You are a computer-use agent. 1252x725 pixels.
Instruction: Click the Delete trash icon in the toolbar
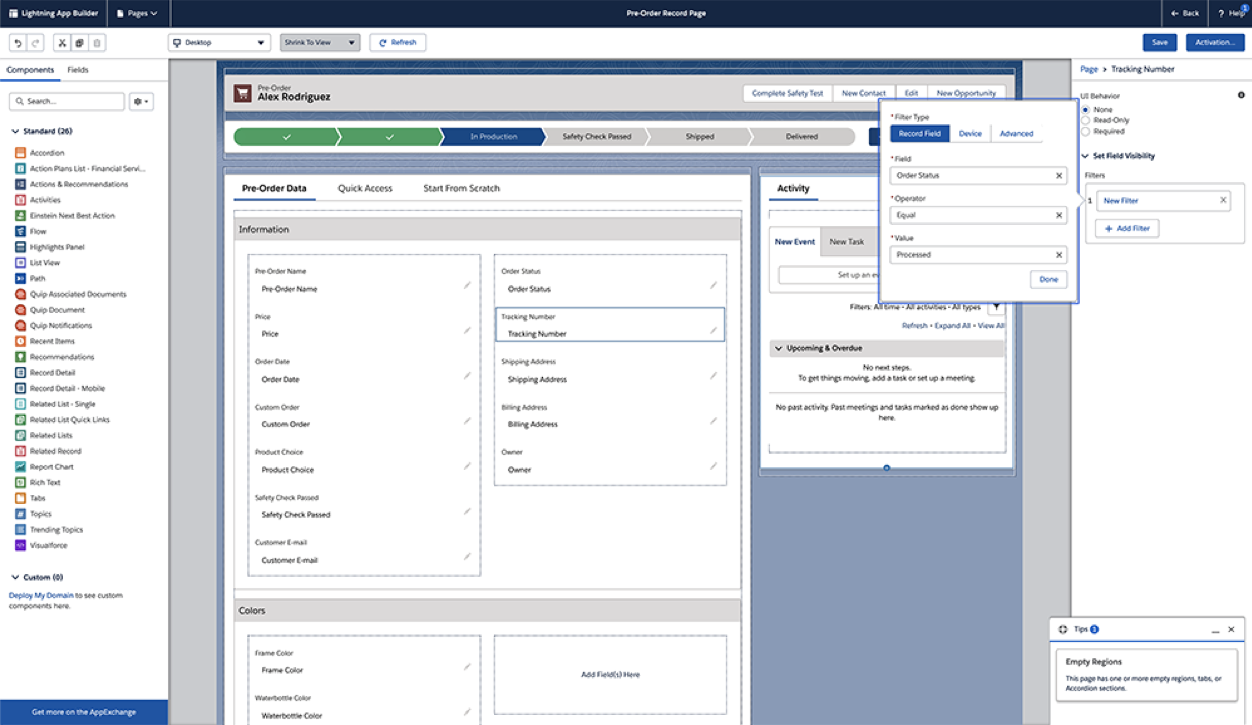click(97, 42)
